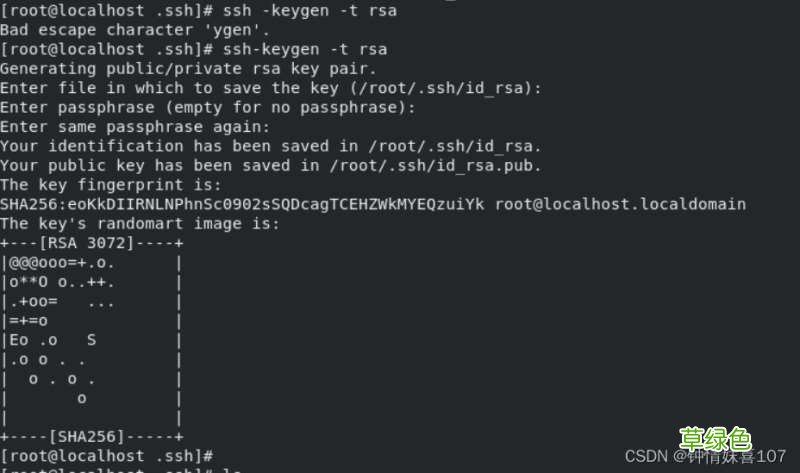Click the empty prompt line below the randomart

click(x=108, y=455)
